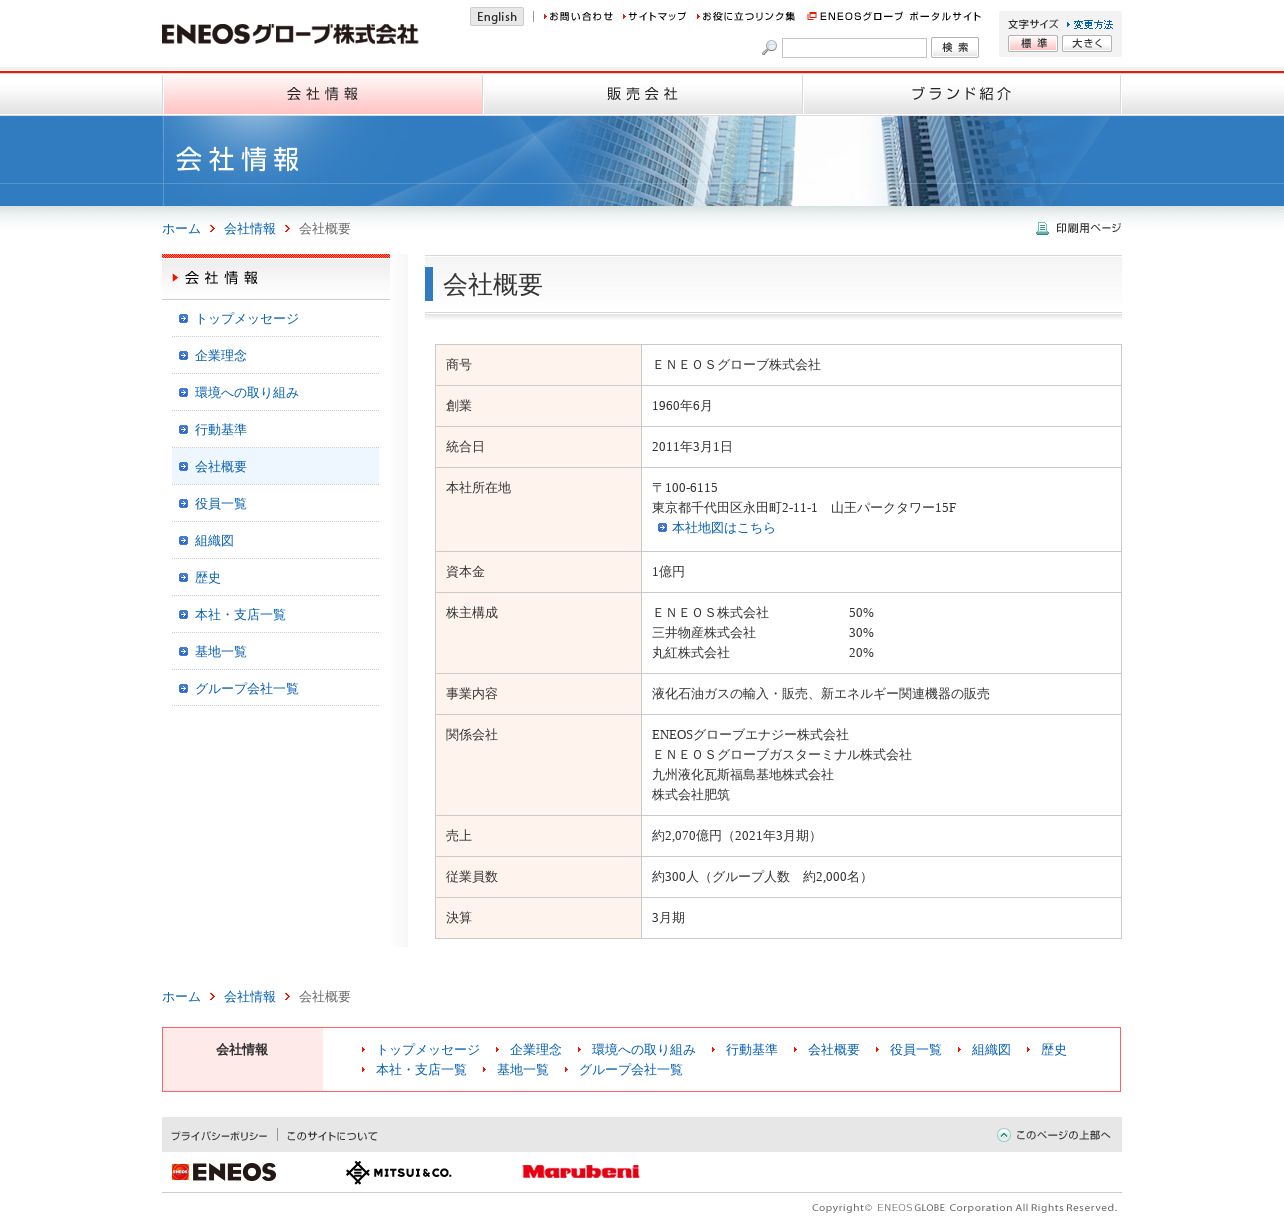
Task: Open サイトマップ link in header
Action: (x=656, y=17)
